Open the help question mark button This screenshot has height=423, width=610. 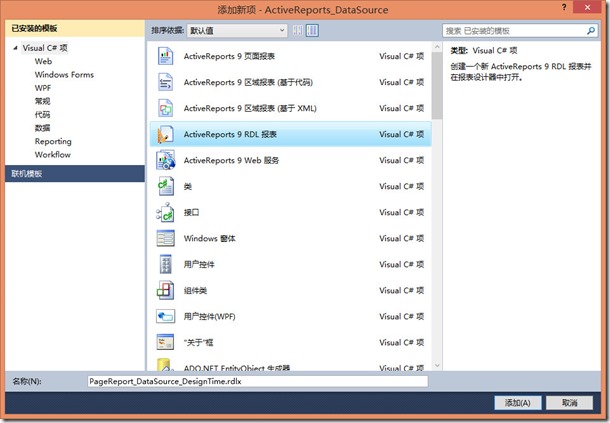564,7
